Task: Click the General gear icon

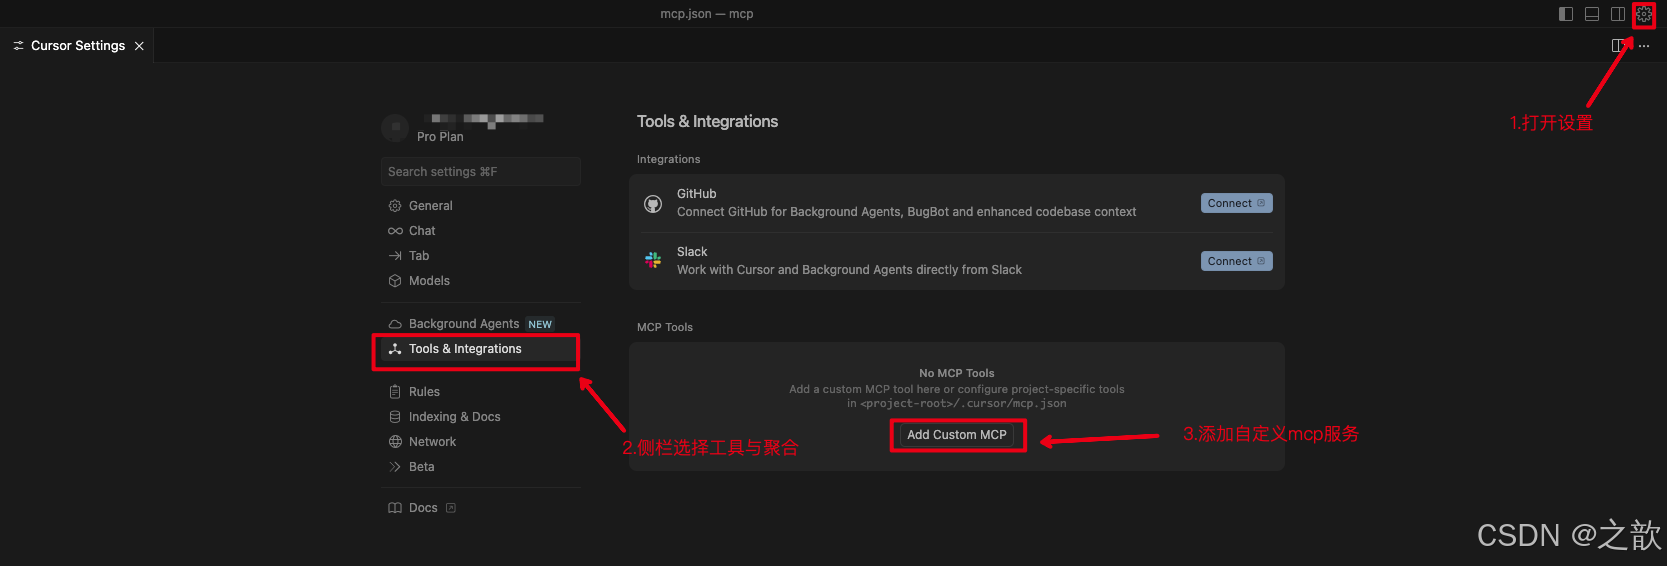Action: pyautogui.click(x=395, y=206)
